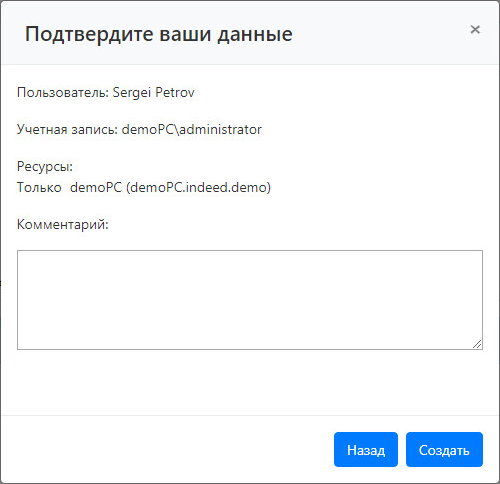Click empty header area beside the title
The width and height of the screenshot is (500, 484).
click(x=380, y=33)
